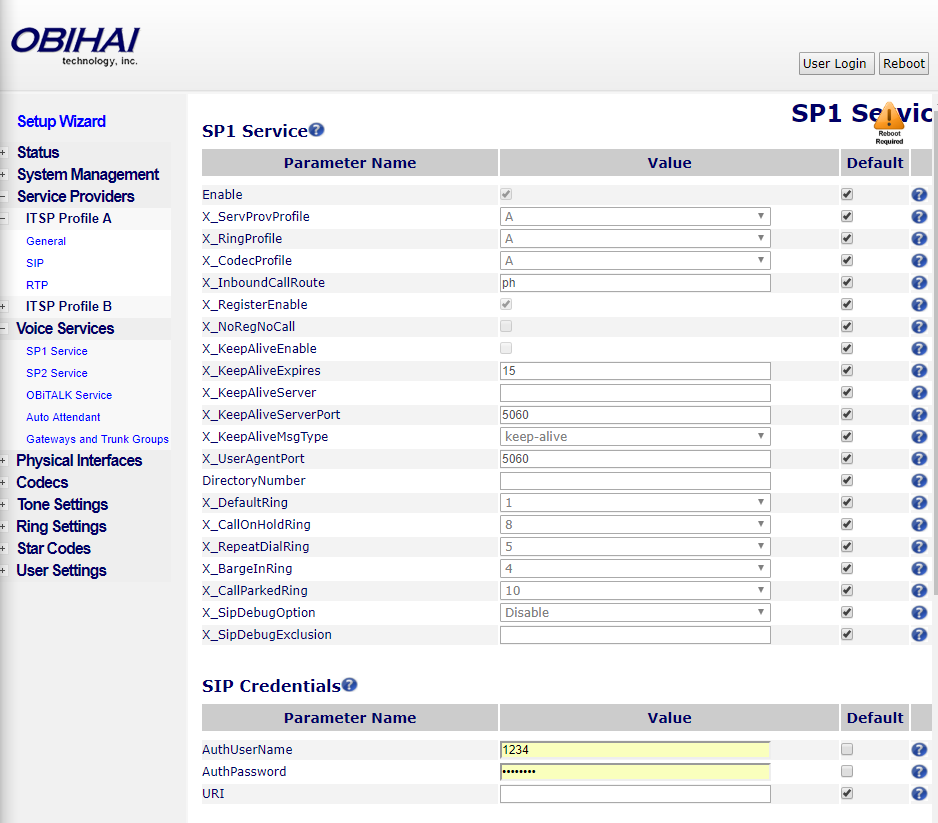
Task: Show help for X_CallParkedRing
Action: 919,591
